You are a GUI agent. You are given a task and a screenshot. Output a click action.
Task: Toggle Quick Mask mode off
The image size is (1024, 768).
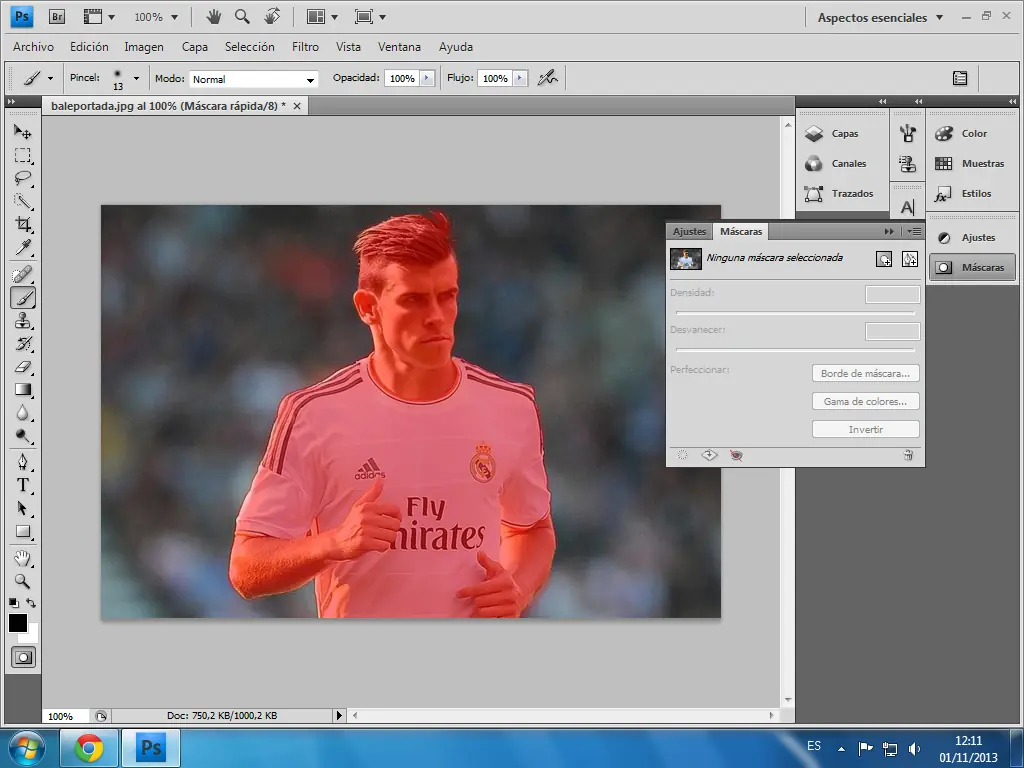tap(23, 657)
